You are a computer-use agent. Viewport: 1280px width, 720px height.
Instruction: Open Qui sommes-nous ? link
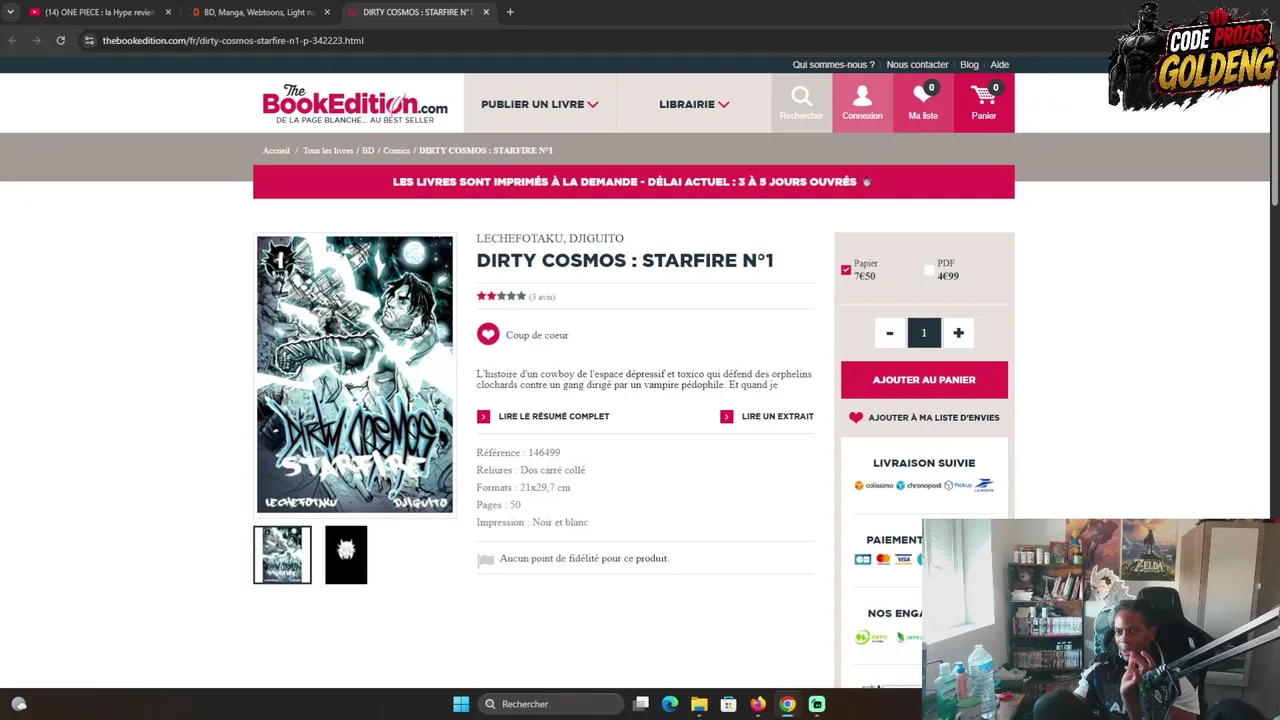point(834,65)
